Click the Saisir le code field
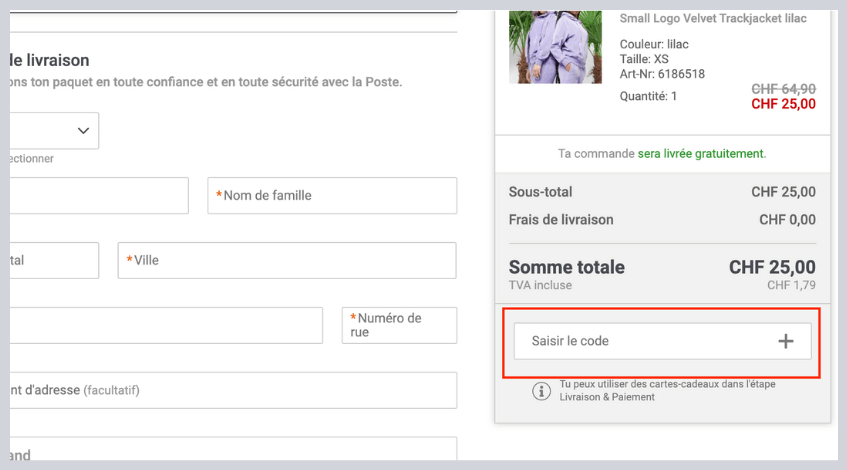 [662, 341]
